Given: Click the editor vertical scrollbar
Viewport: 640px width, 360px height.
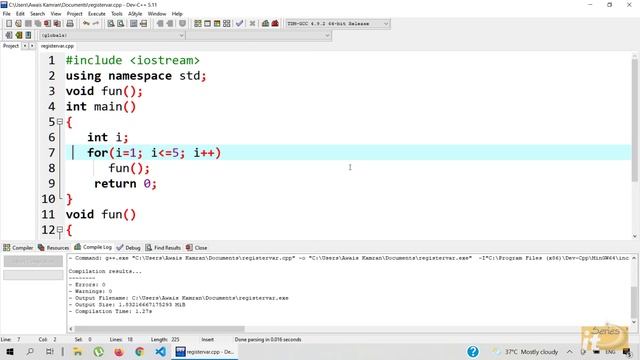Looking at the screenshot, I should point(634,120).
